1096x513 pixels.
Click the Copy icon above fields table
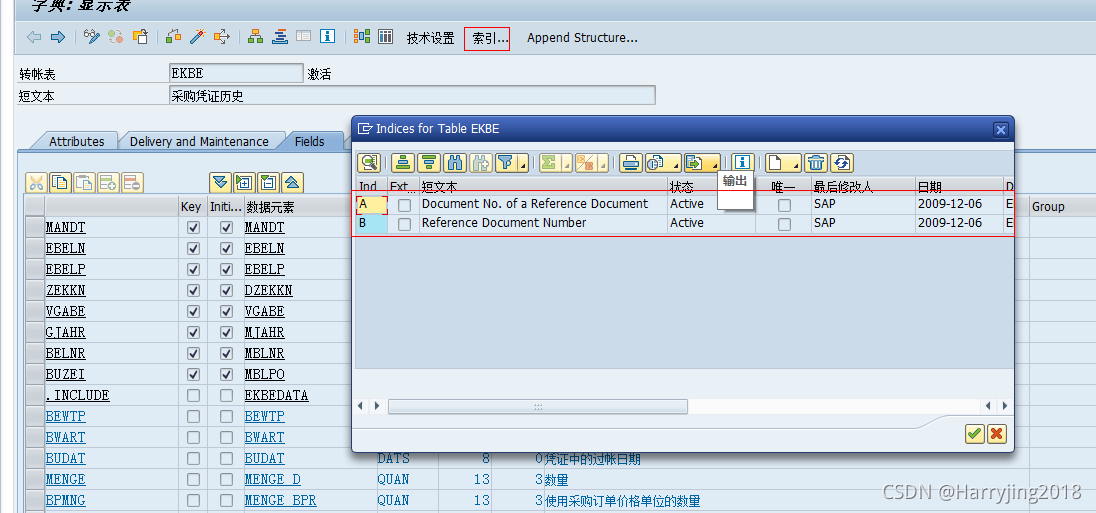(60, 183)
